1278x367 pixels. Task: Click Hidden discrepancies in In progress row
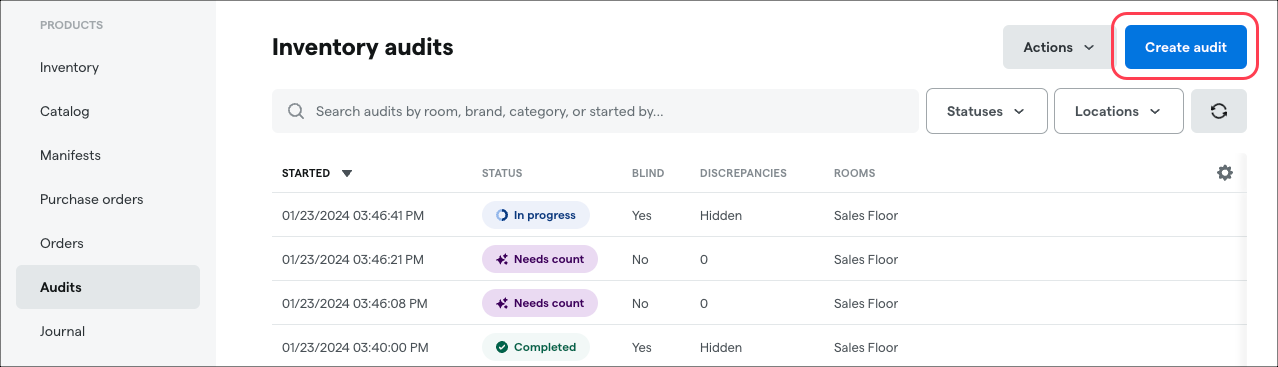point(721,215)
